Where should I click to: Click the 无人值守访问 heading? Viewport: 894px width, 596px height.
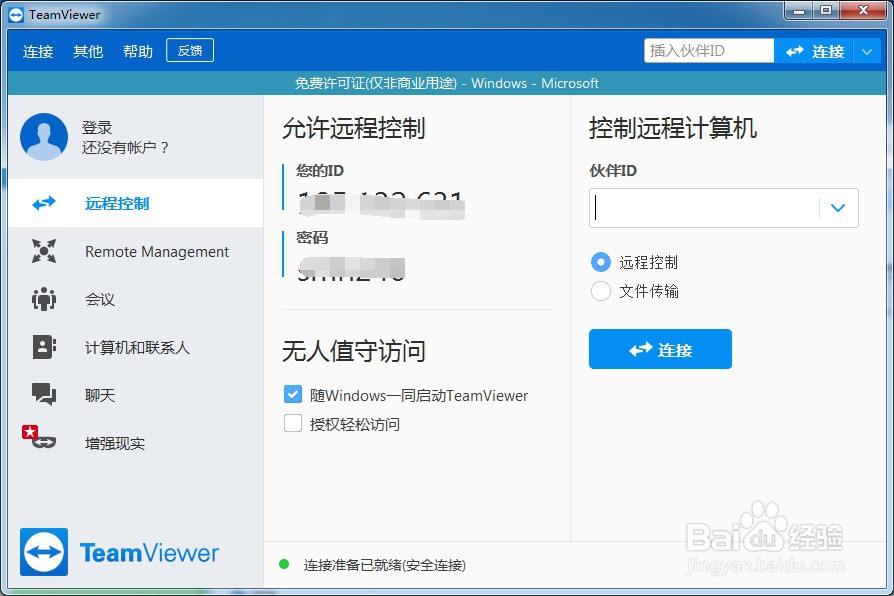[x=353, y=351]
